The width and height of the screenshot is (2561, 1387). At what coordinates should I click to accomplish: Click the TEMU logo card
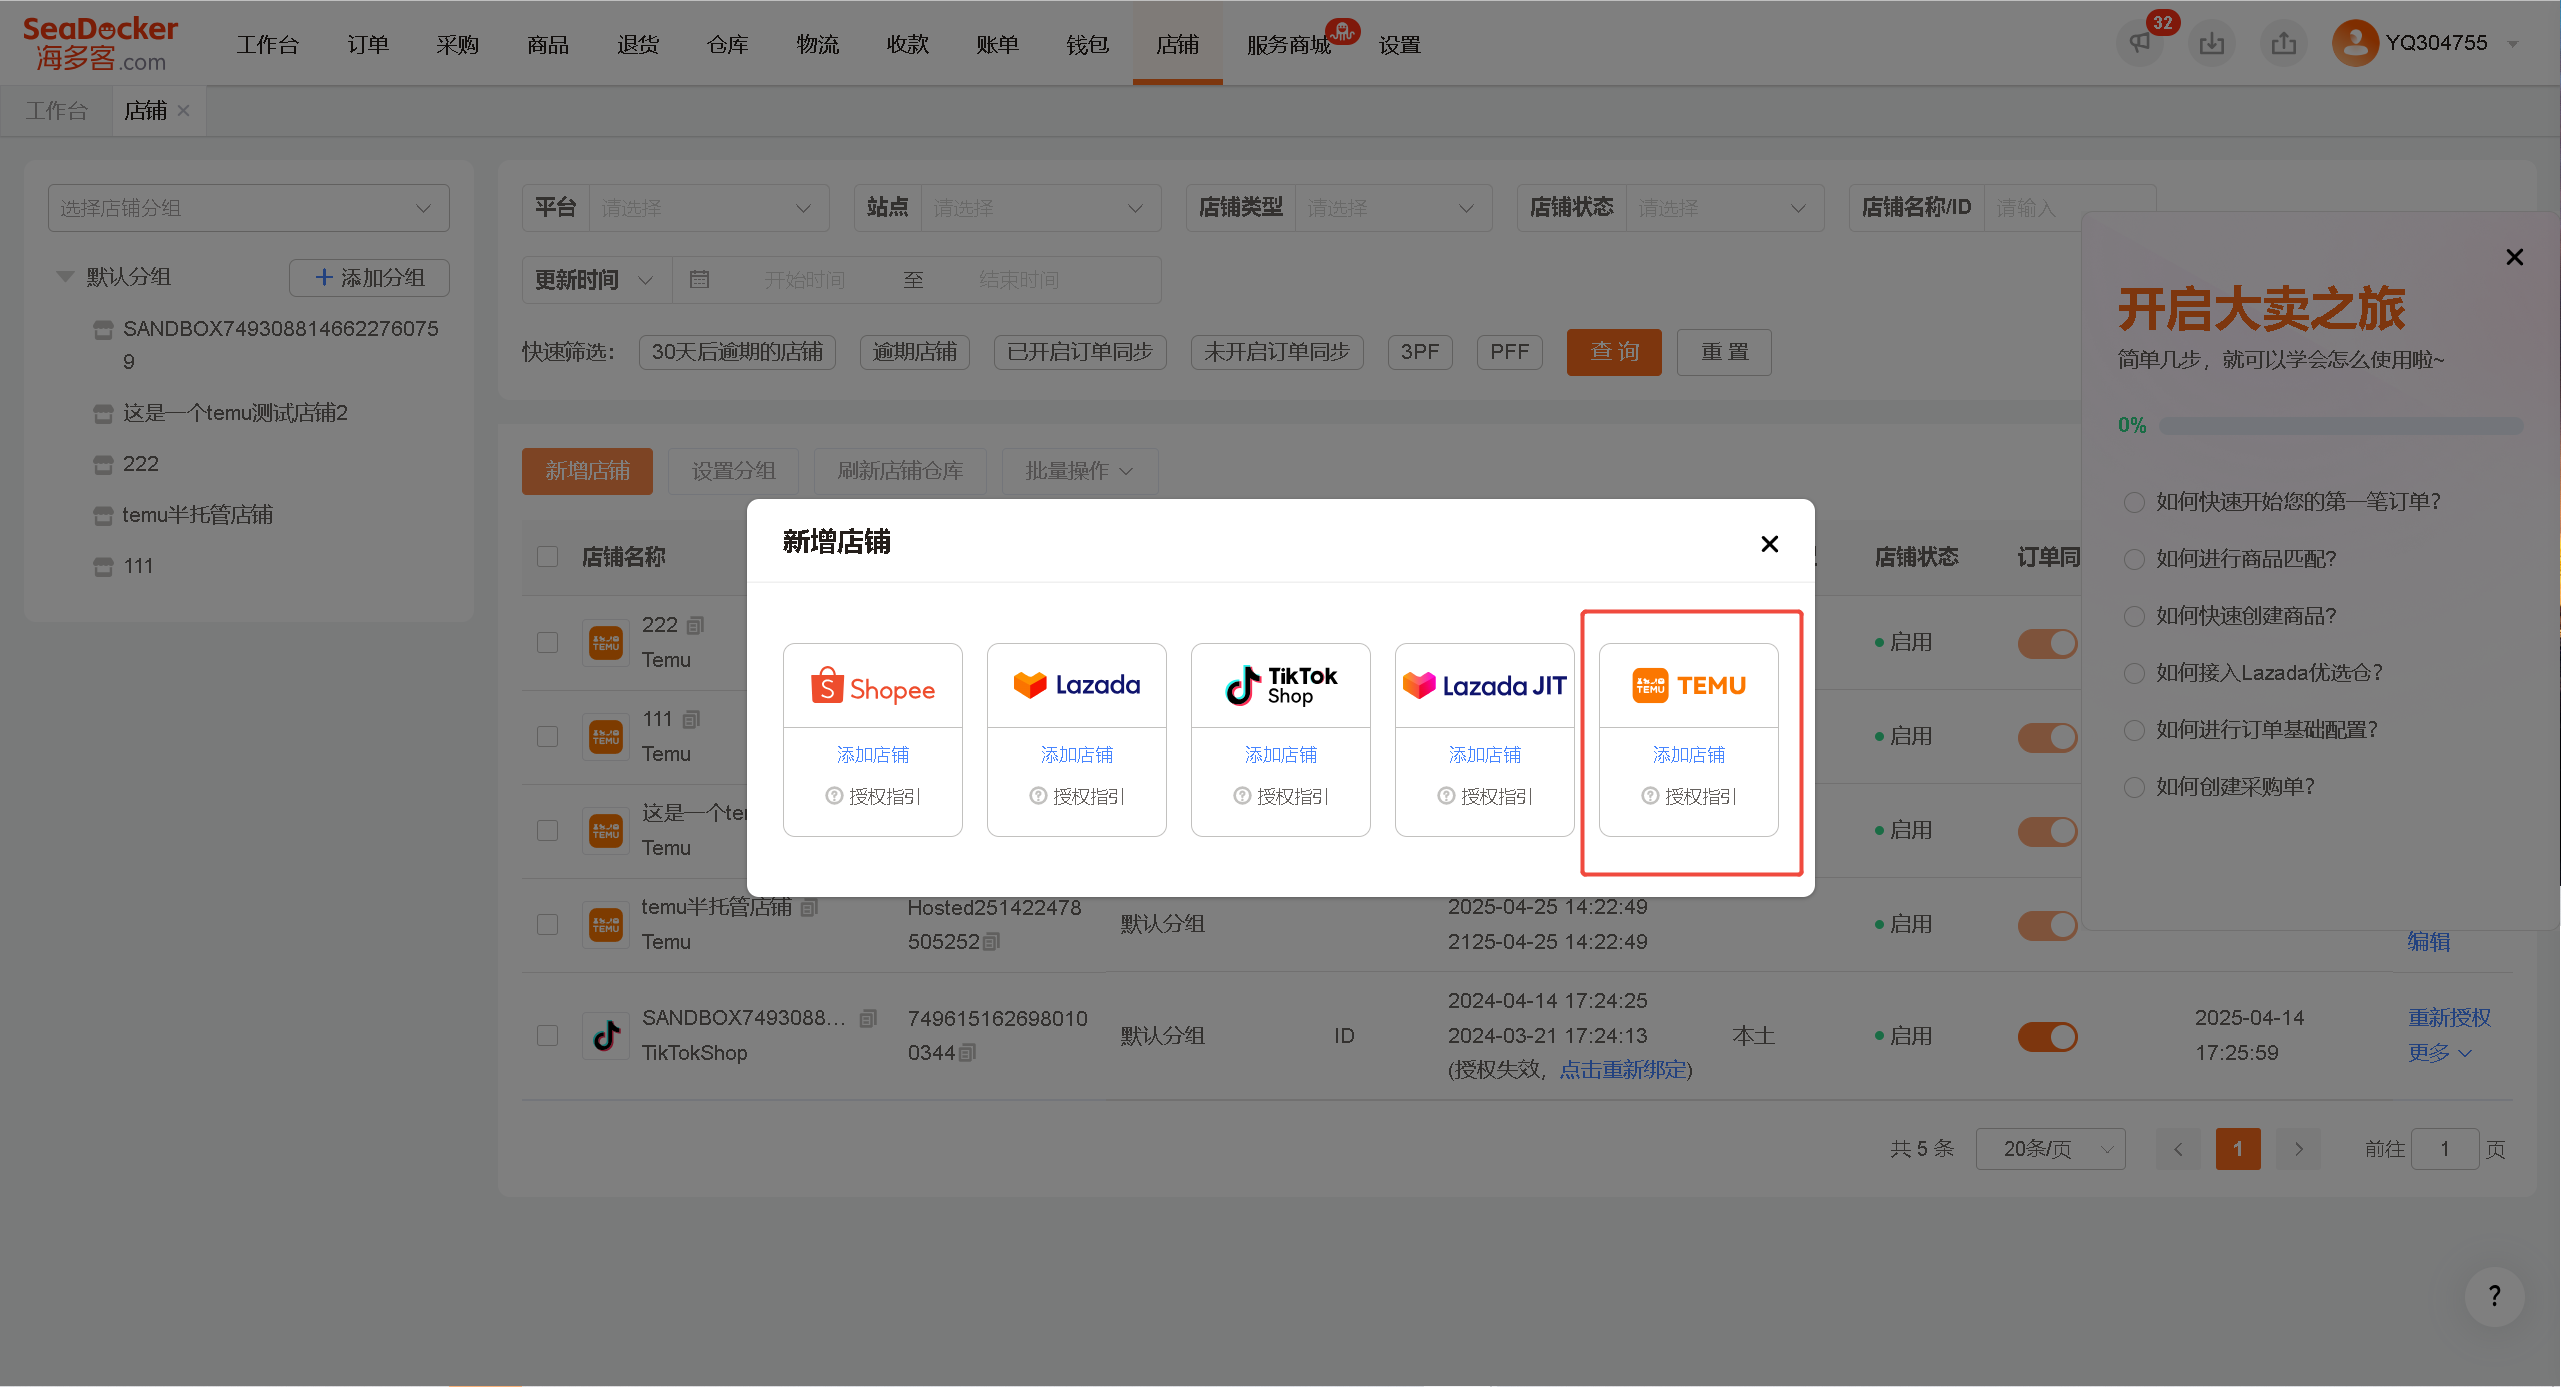click(x=1688, y=685)
